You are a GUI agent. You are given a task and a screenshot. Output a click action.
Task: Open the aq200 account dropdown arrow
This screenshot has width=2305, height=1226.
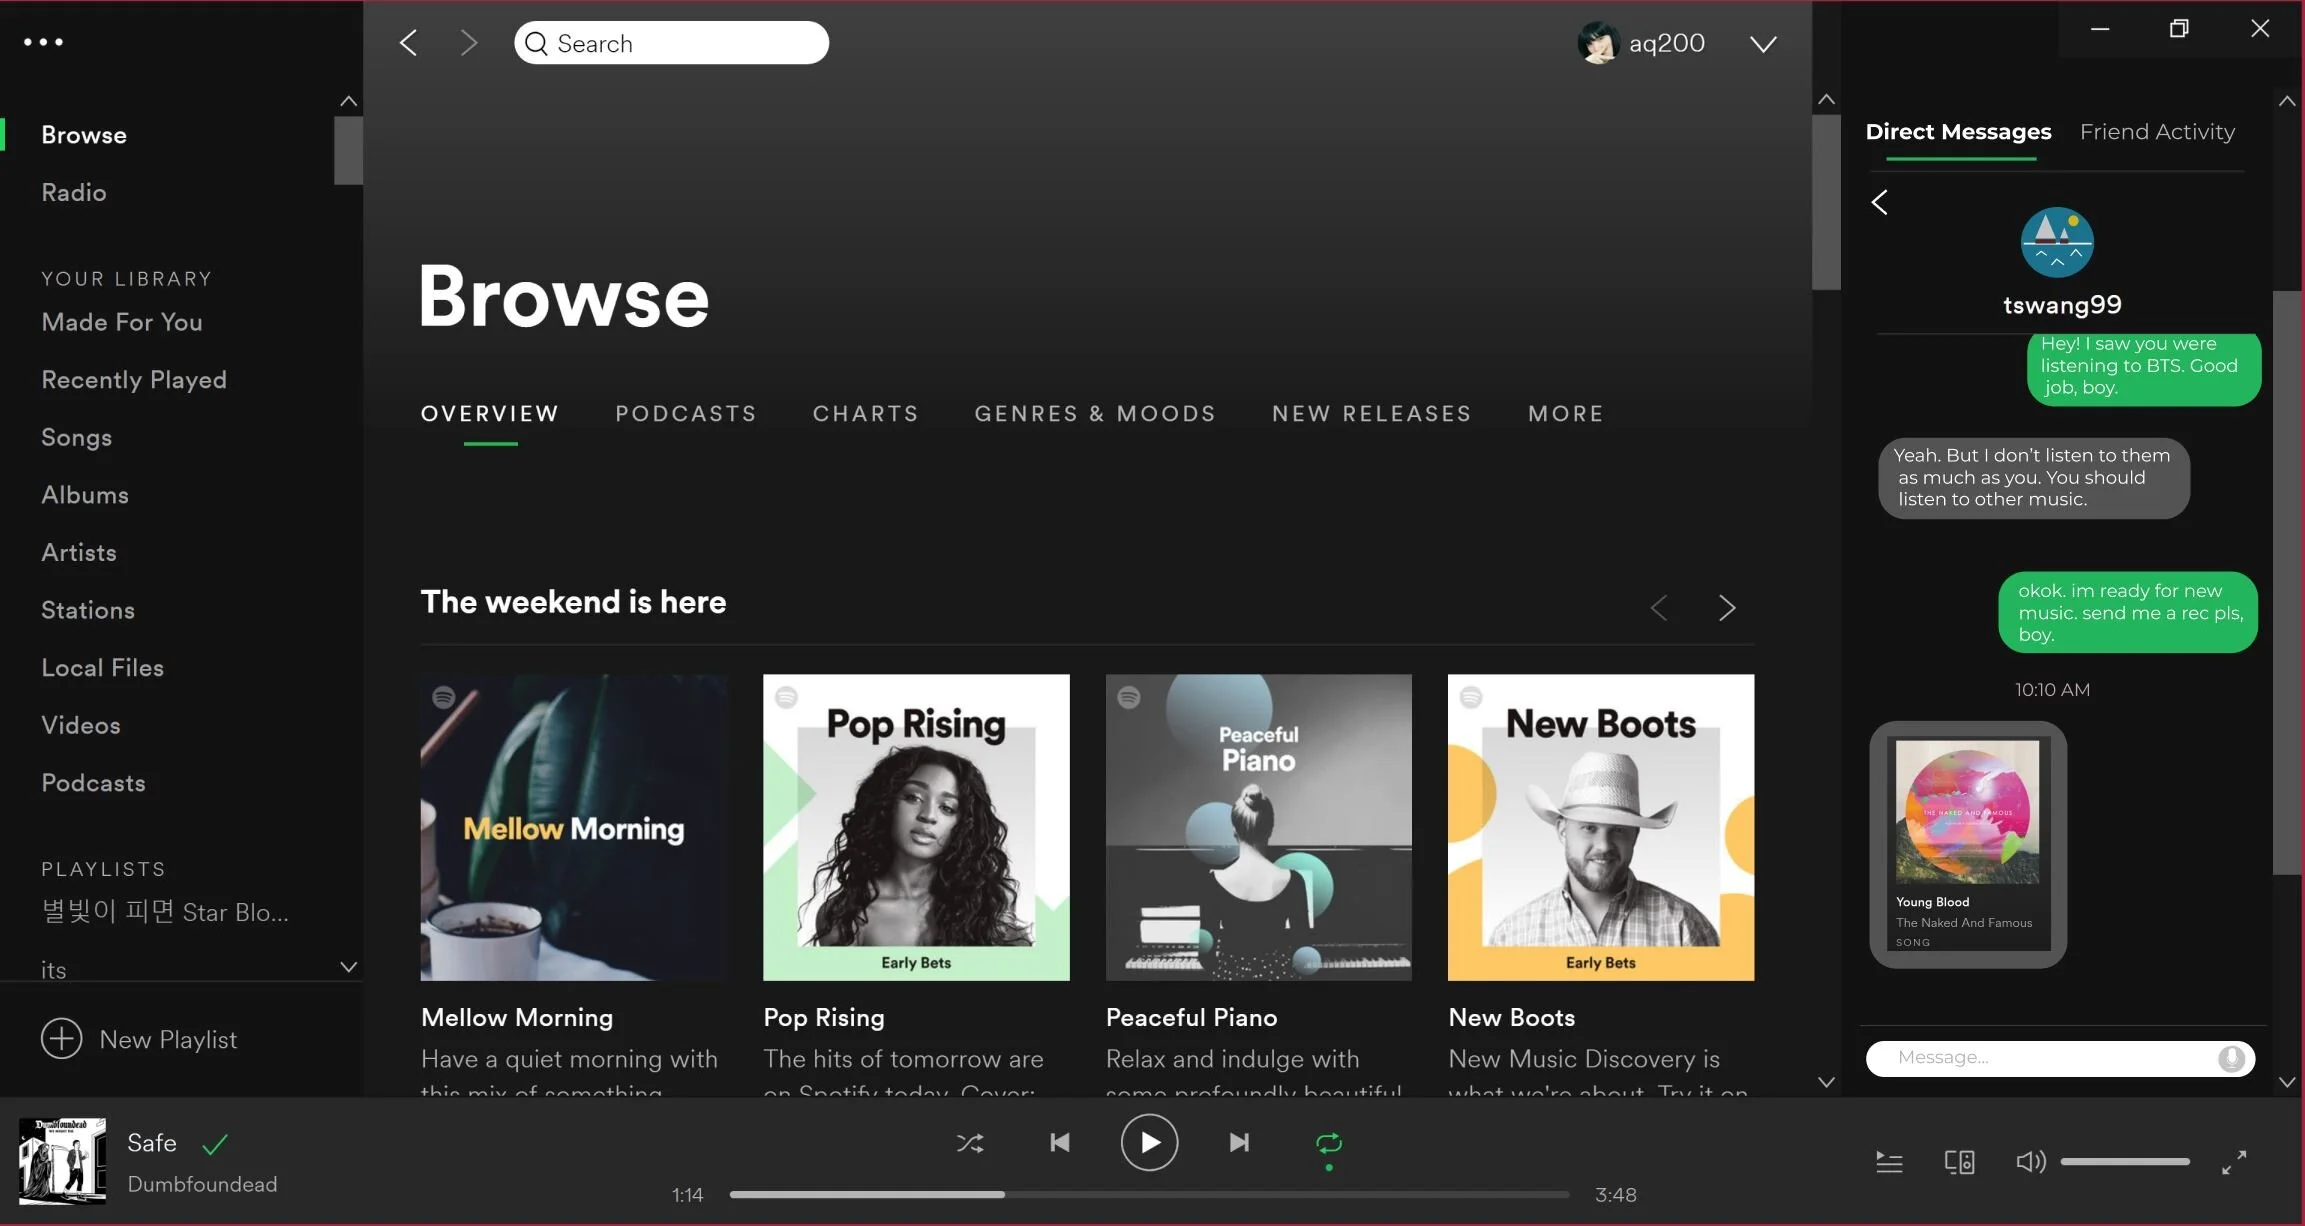coord(1763,44)
